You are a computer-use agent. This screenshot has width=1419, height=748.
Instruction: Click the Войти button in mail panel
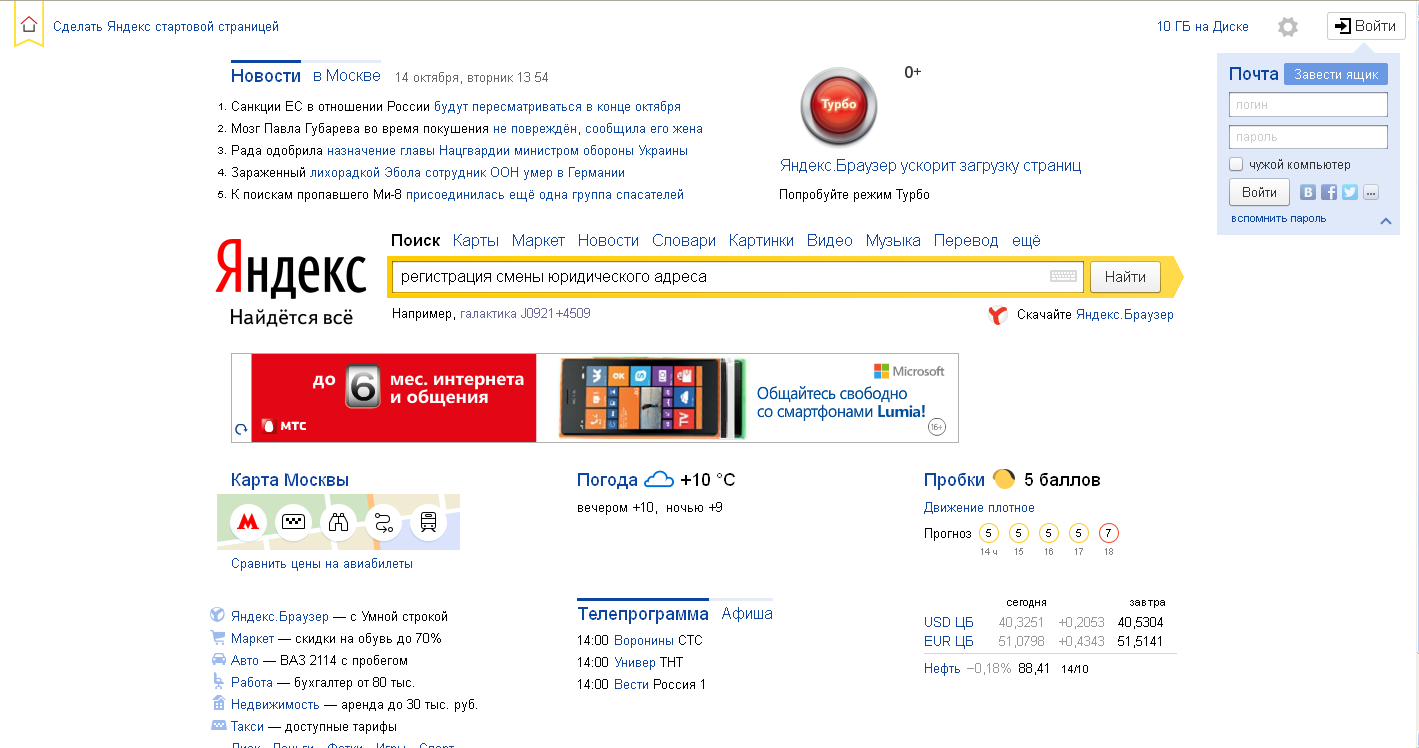point(1259,192)
